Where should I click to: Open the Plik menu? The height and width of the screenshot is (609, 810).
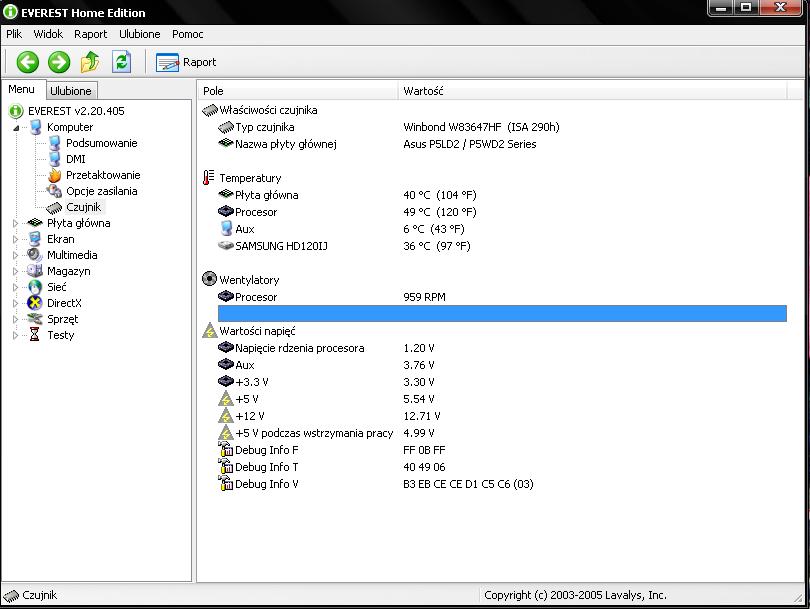click(x=14, y=34)
